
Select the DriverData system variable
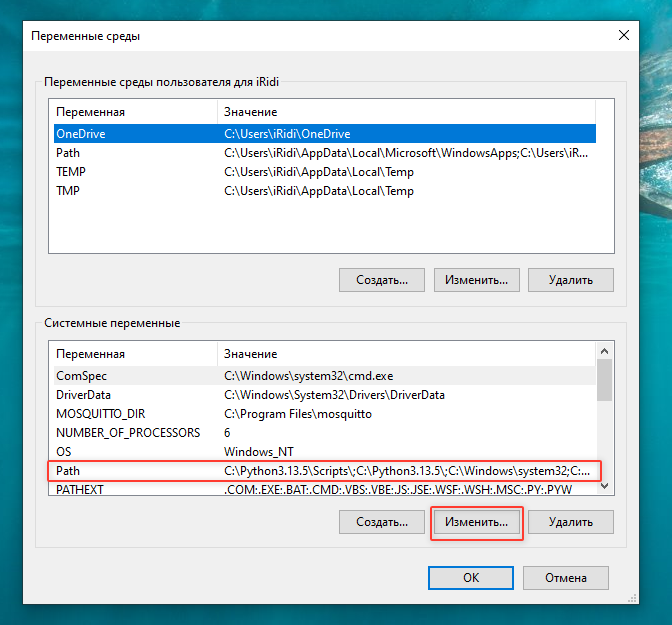tap(83, 395)
